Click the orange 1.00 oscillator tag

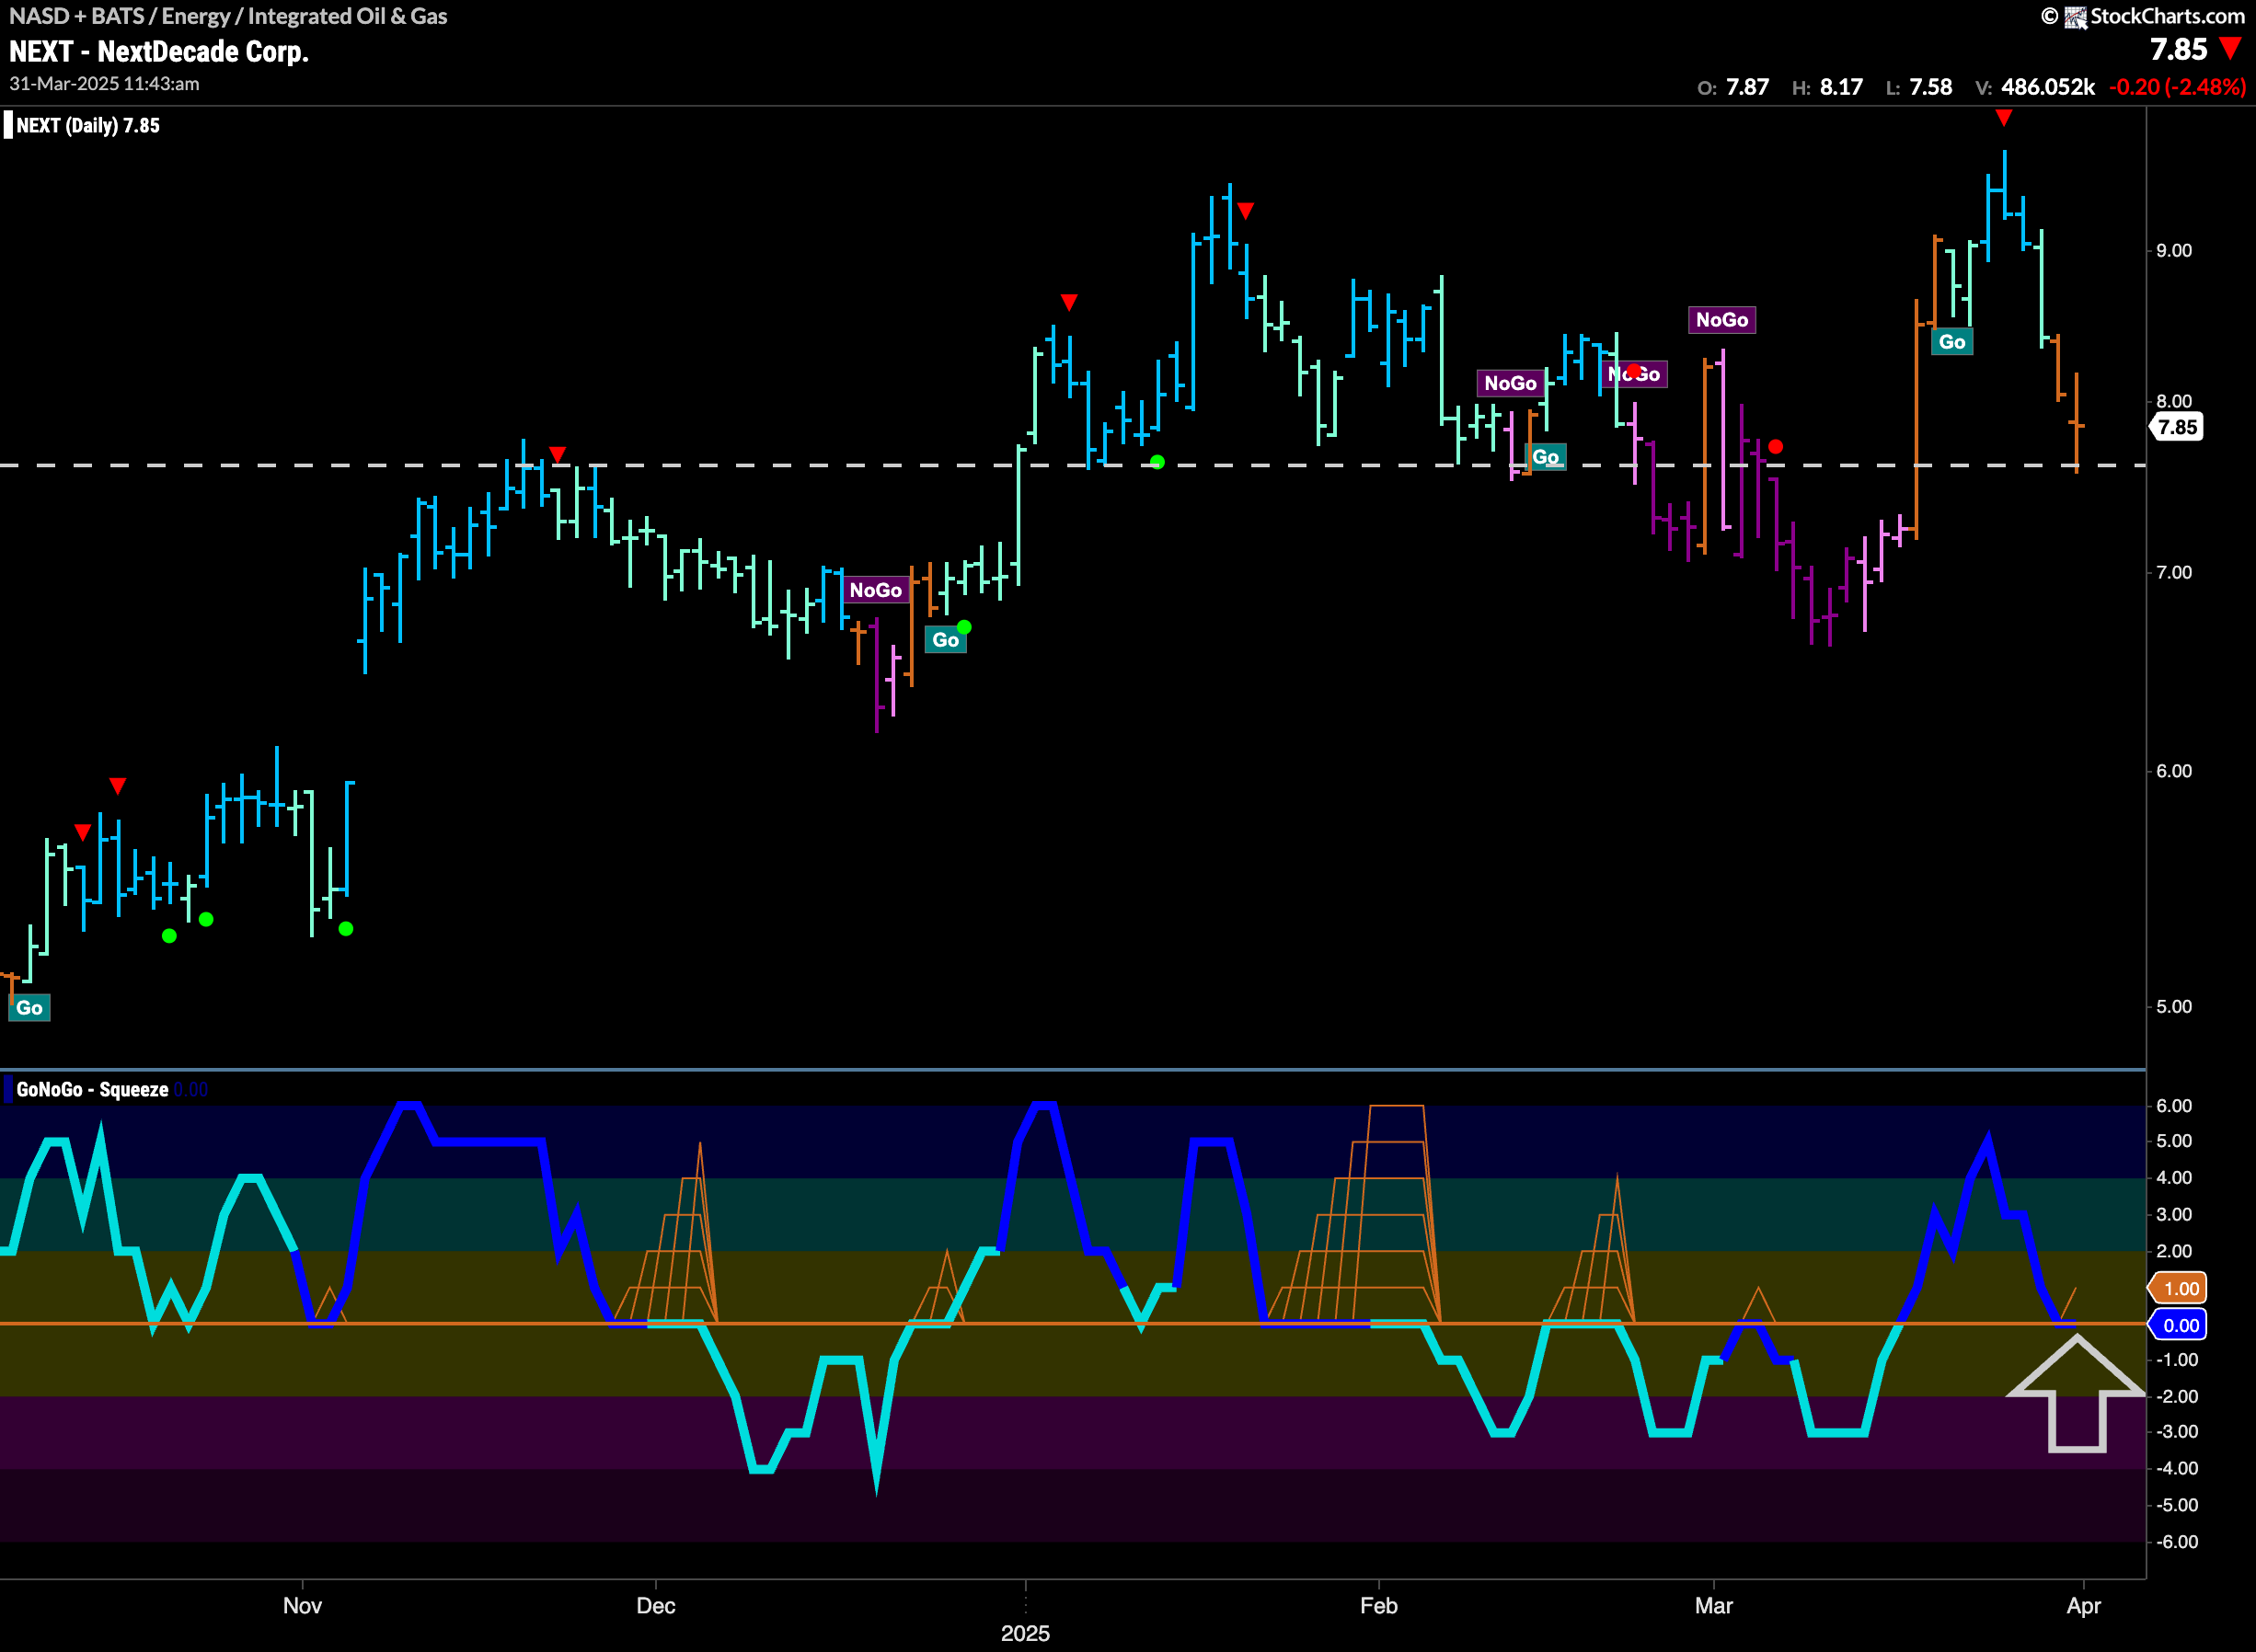point(2177,1289)
